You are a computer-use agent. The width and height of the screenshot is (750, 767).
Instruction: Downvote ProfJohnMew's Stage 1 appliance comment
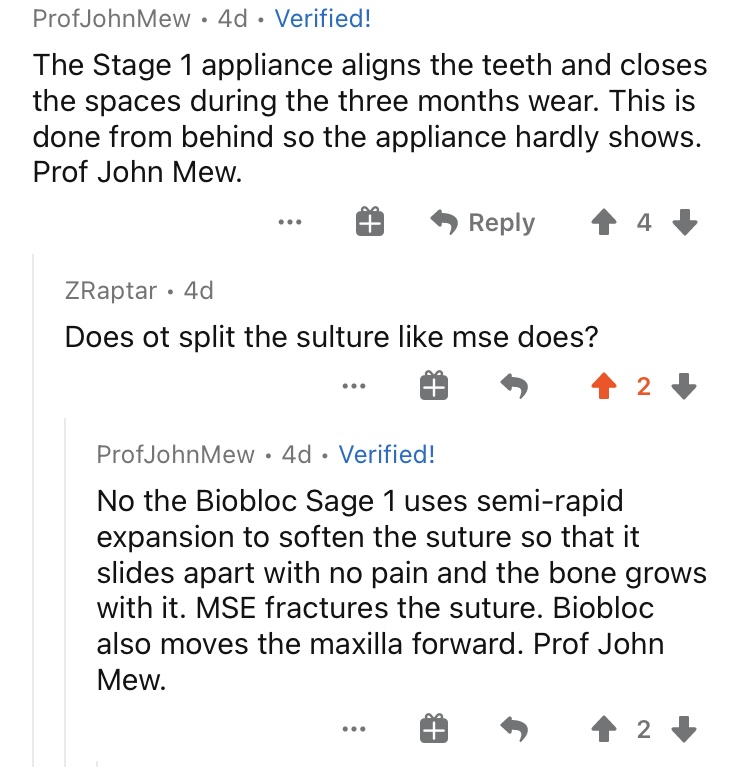click(x=684, y=222)
